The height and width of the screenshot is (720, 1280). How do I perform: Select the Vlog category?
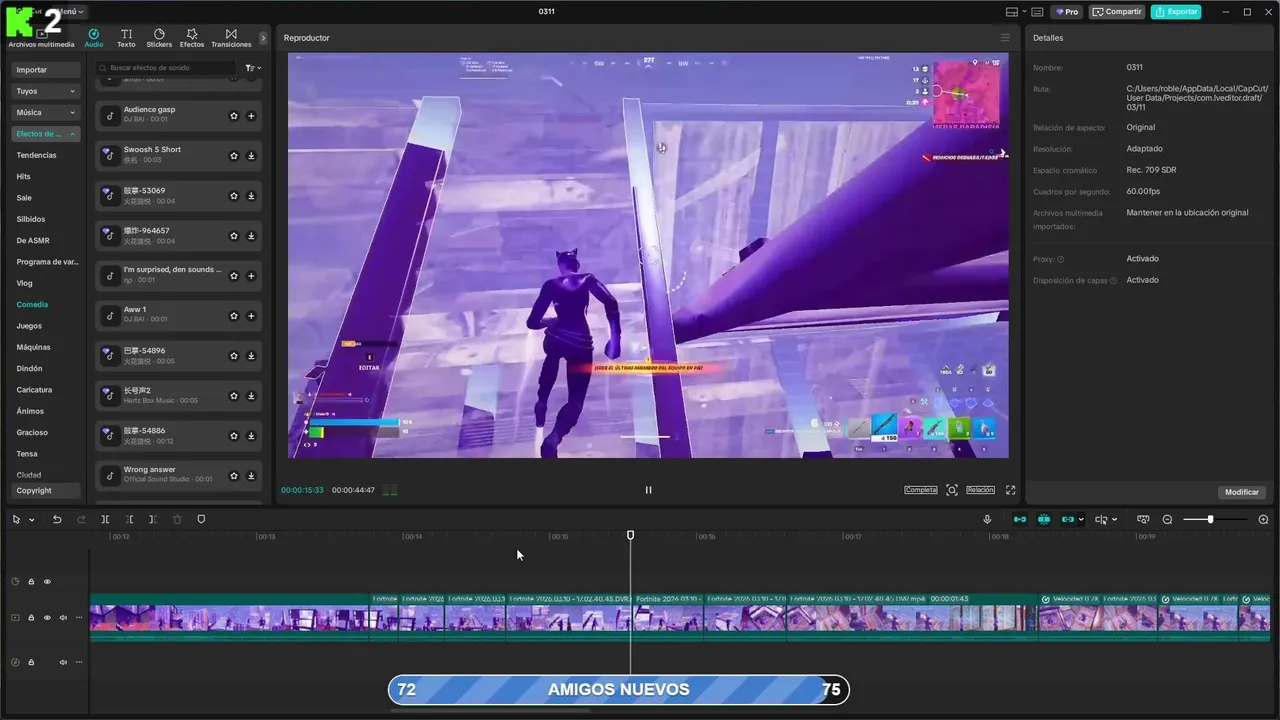tap(25, 283)
